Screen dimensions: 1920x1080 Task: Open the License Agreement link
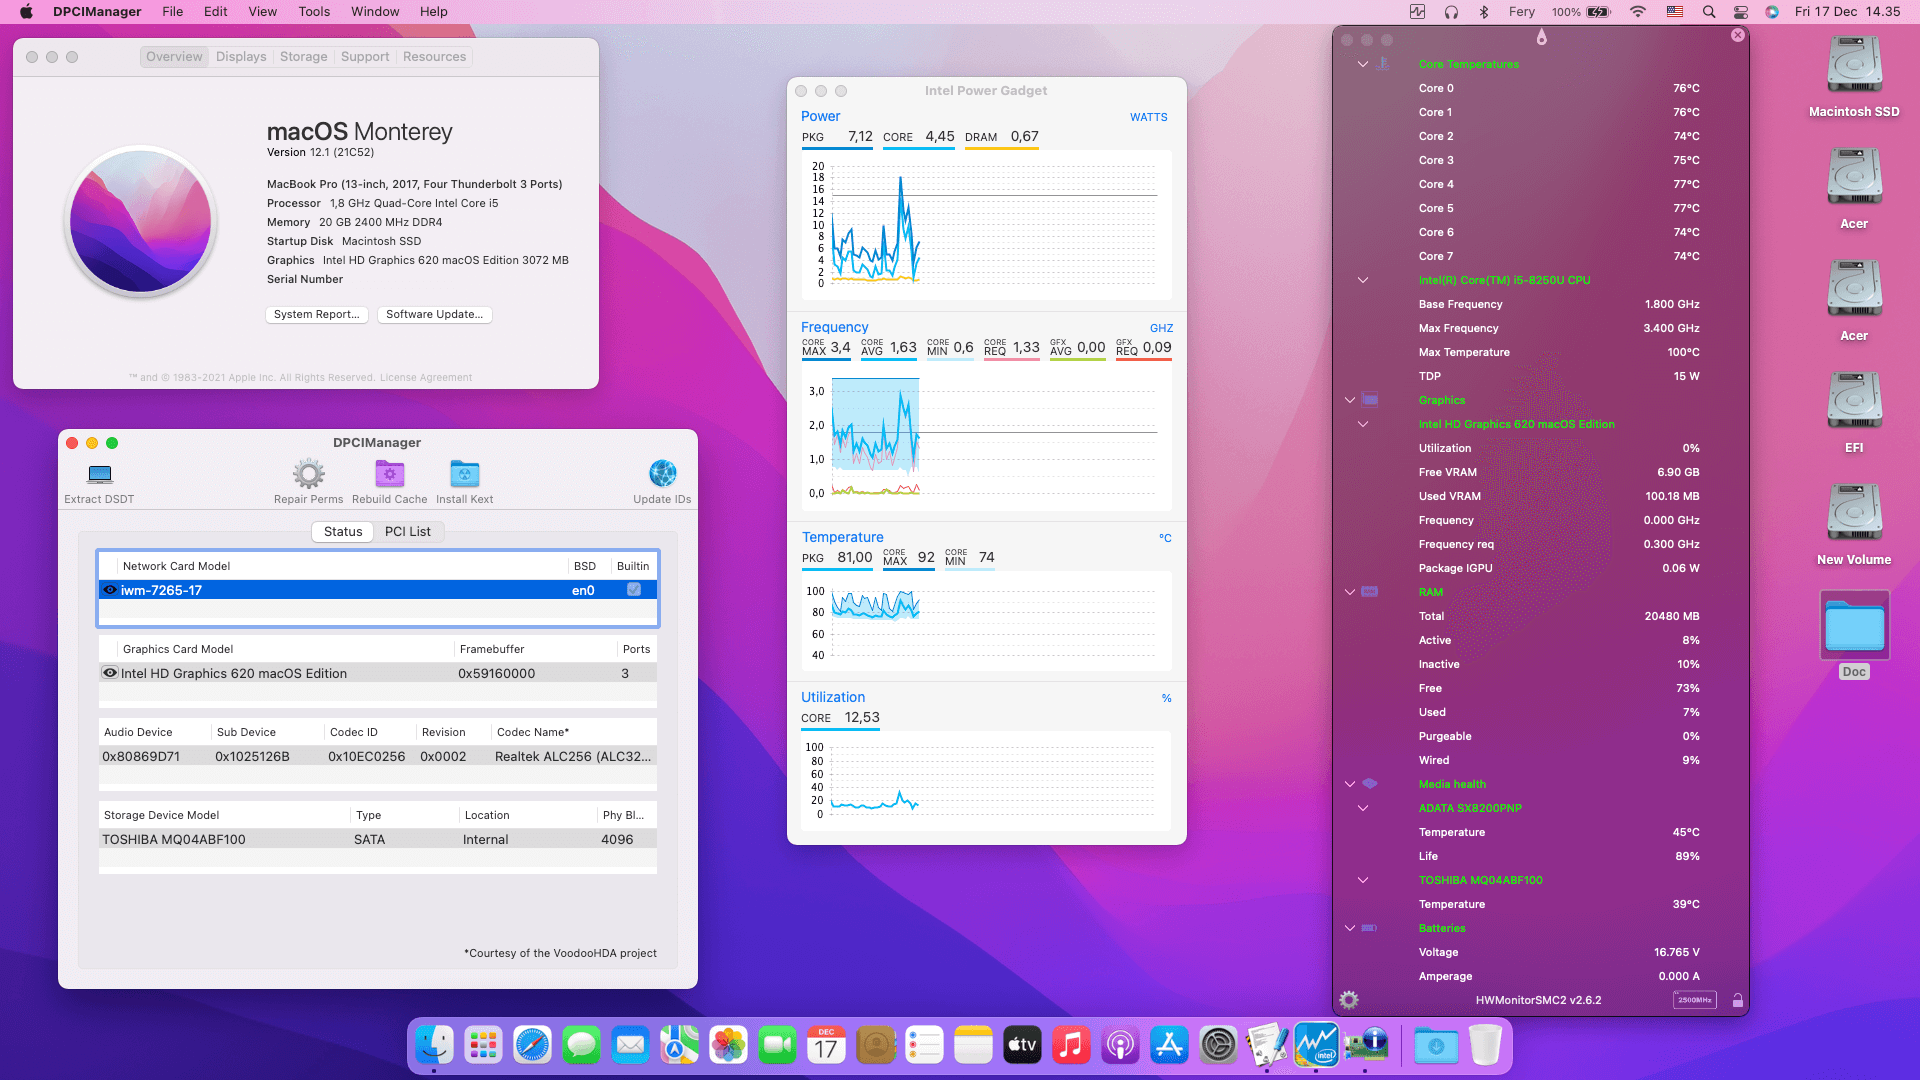click(426, 378)
